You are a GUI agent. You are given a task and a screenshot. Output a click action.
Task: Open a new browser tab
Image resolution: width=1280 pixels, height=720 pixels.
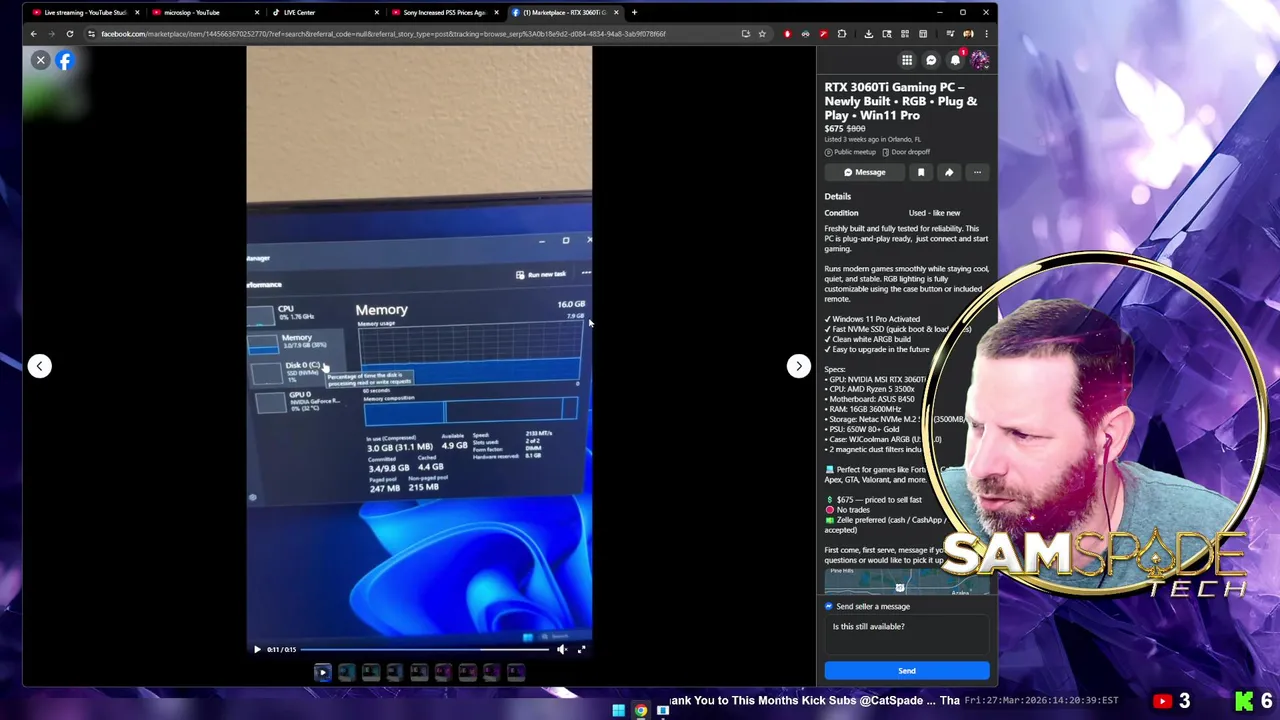tap(634, 12)
